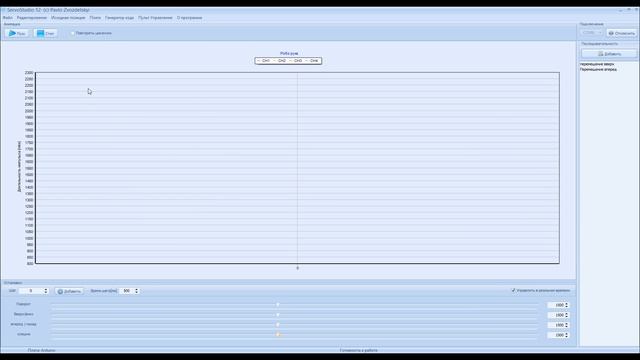Open the COM port dropdown
Viewport: 640px width, 360px height.
tap(591, 33)
